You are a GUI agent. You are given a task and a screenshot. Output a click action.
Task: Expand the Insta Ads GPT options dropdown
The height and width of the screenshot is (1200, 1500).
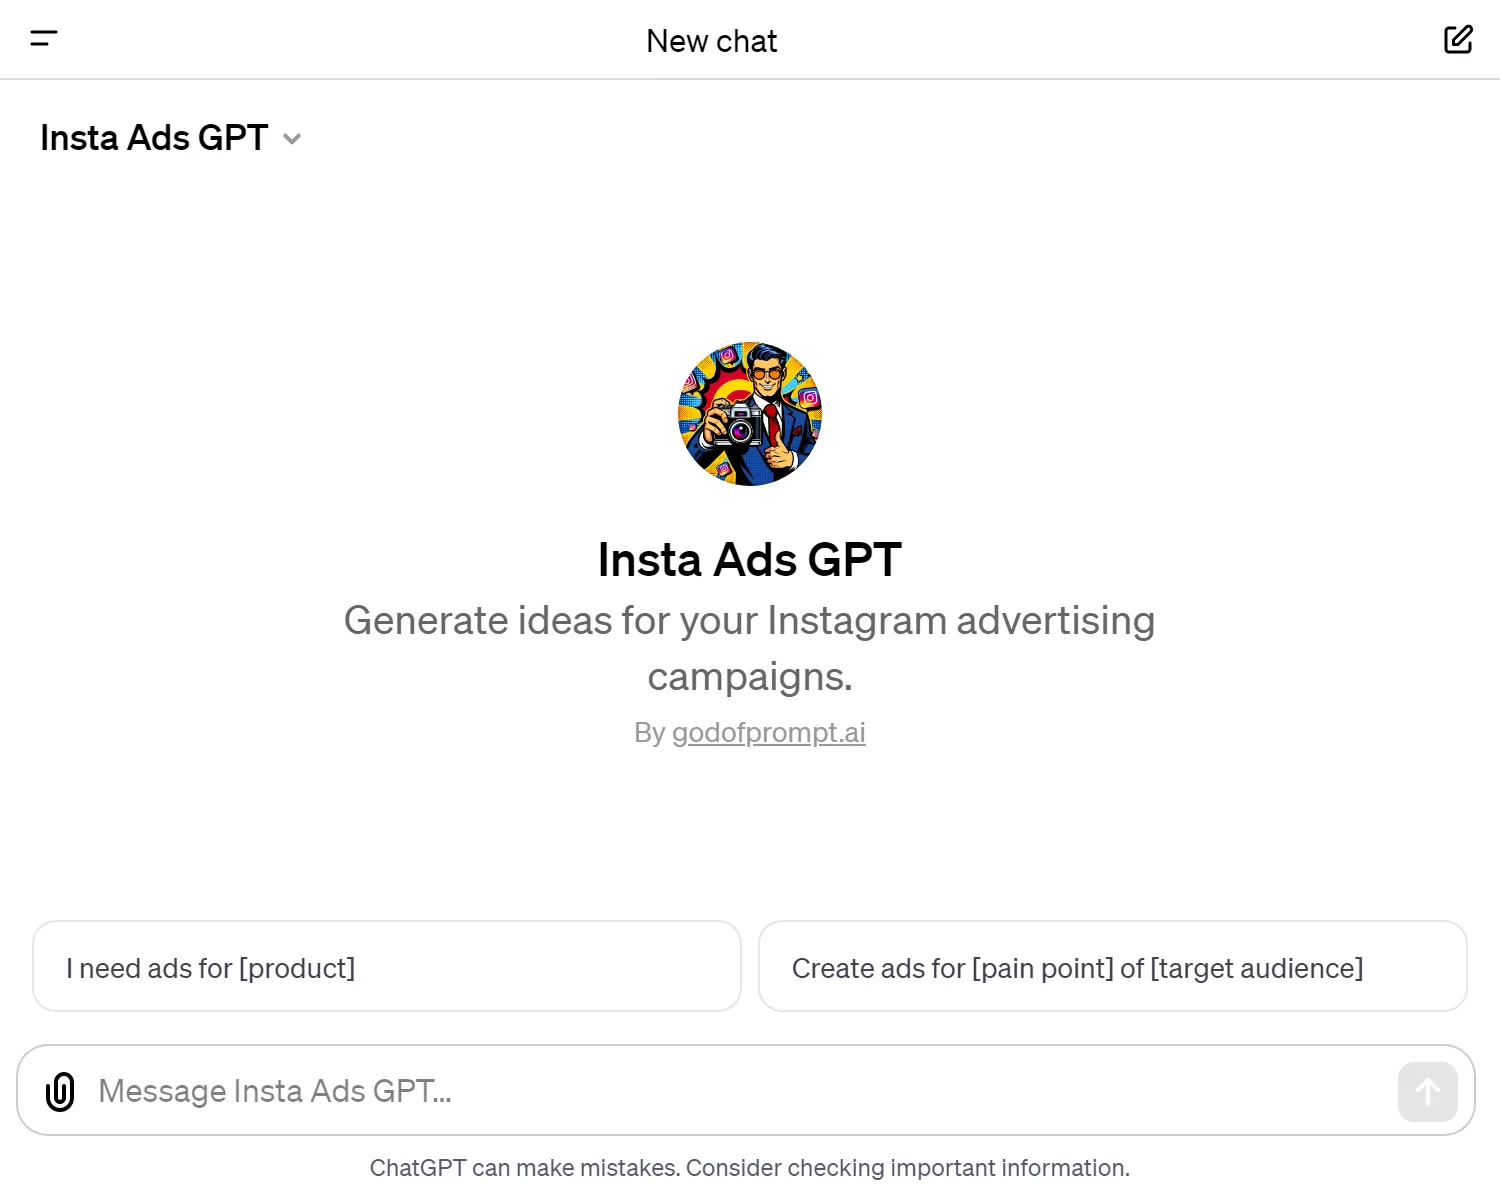(x=291, y=139)
